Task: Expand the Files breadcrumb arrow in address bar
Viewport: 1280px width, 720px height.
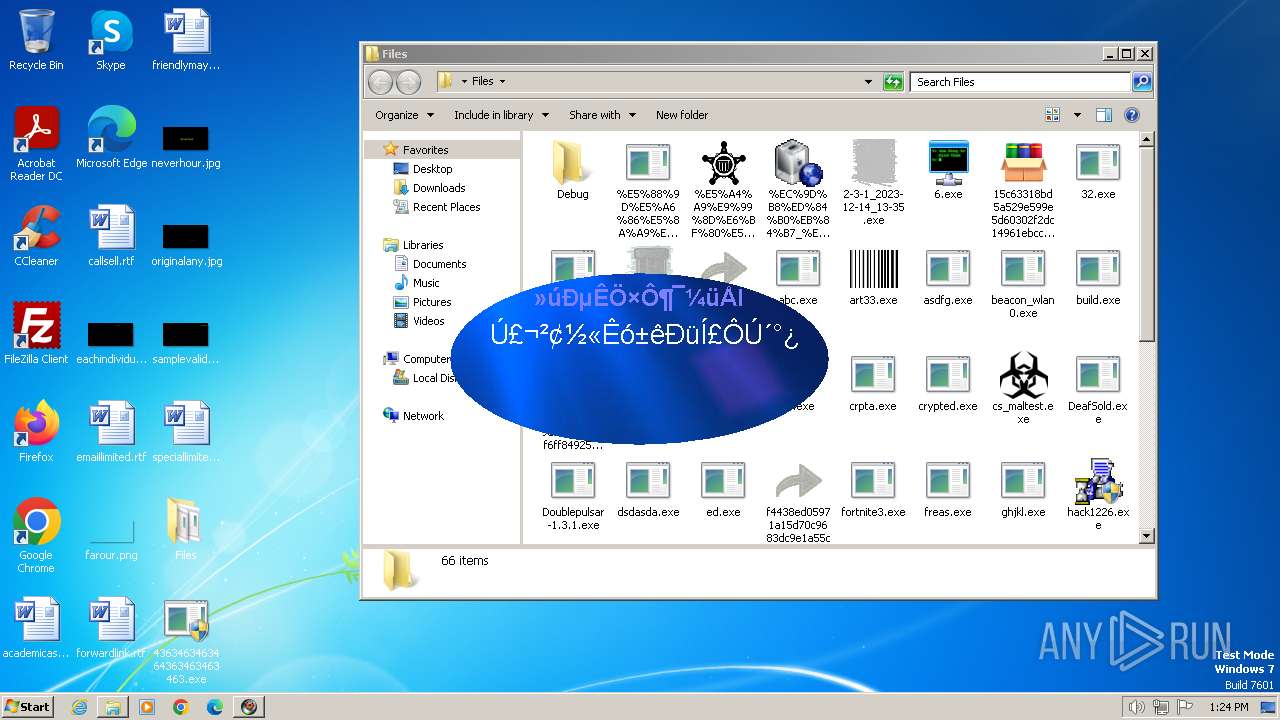Action: (x=502, y=81)
